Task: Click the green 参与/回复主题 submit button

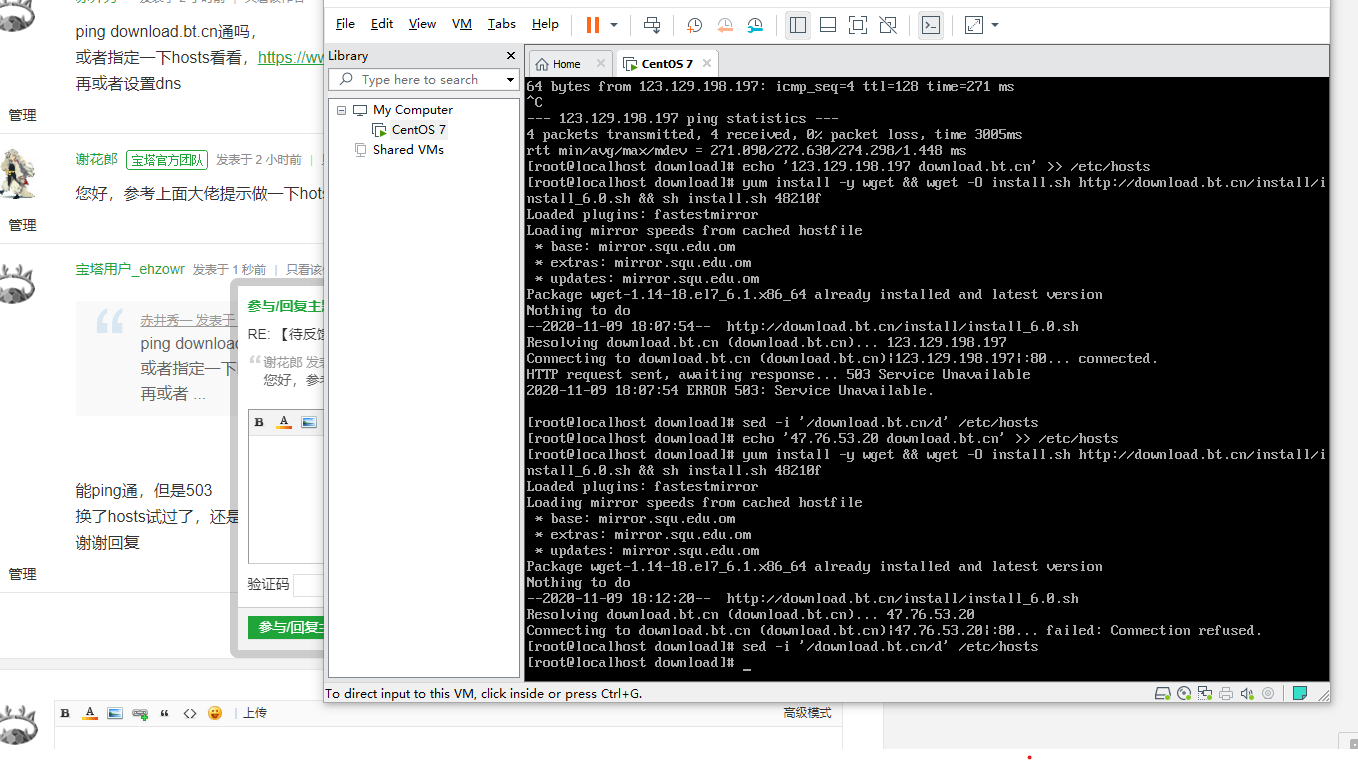Action: (x=287, y=627)
